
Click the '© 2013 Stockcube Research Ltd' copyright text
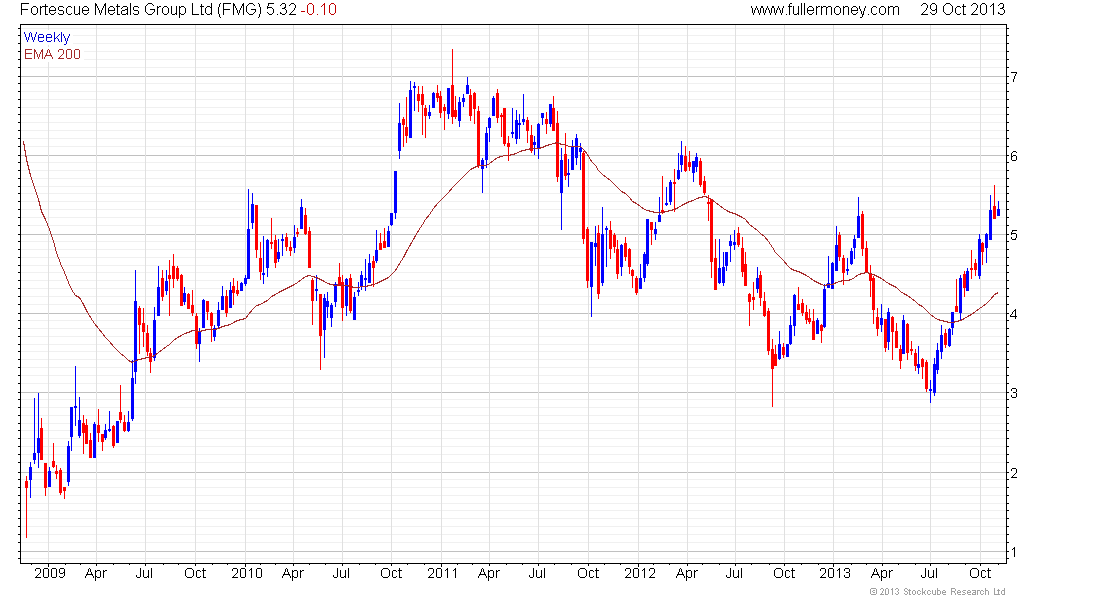(937, 592)
